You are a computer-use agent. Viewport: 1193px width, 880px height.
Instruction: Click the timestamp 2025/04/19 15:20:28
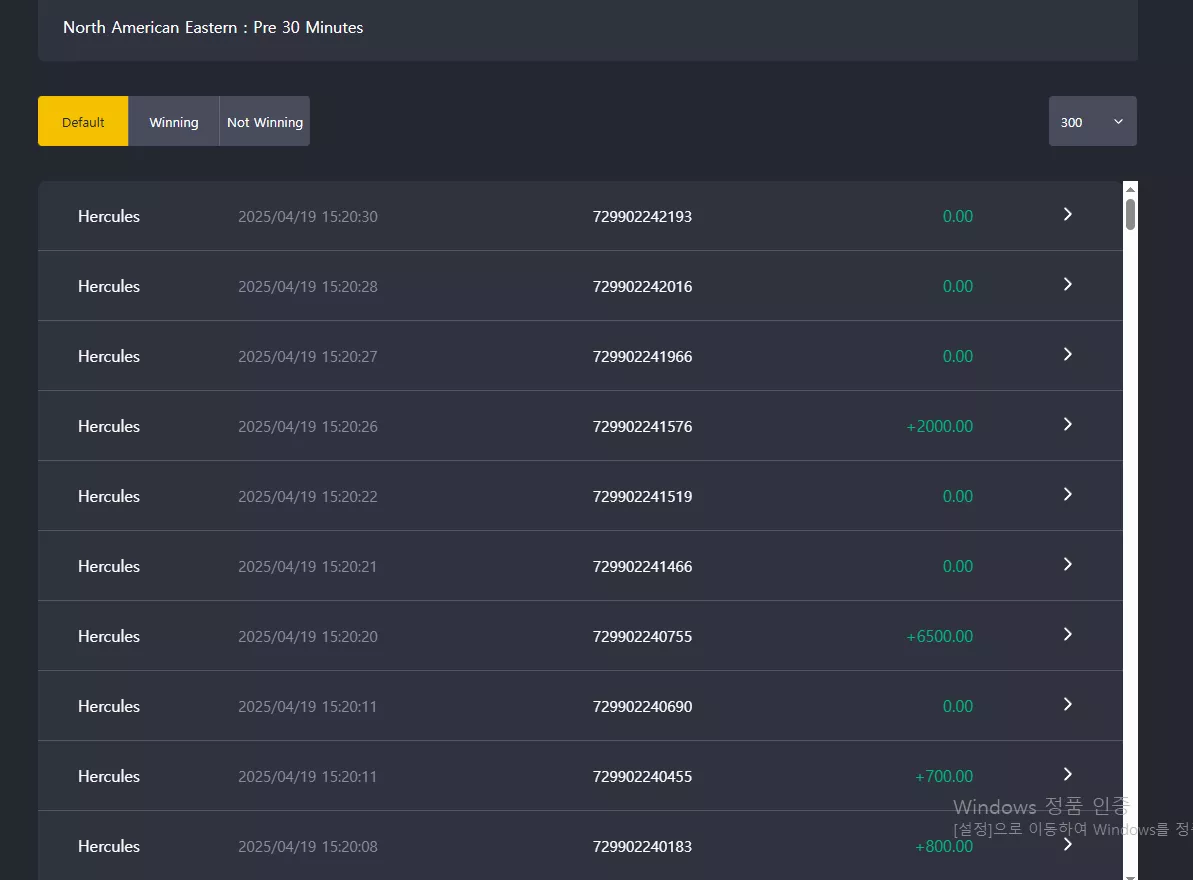pos(307,287)
